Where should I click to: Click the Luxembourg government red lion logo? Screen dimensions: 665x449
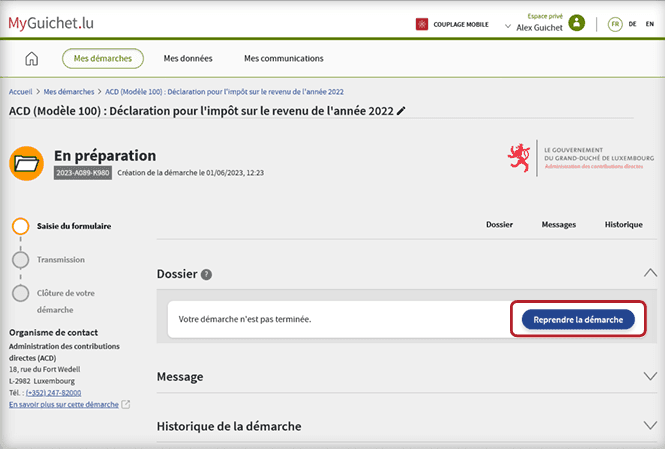519,159
